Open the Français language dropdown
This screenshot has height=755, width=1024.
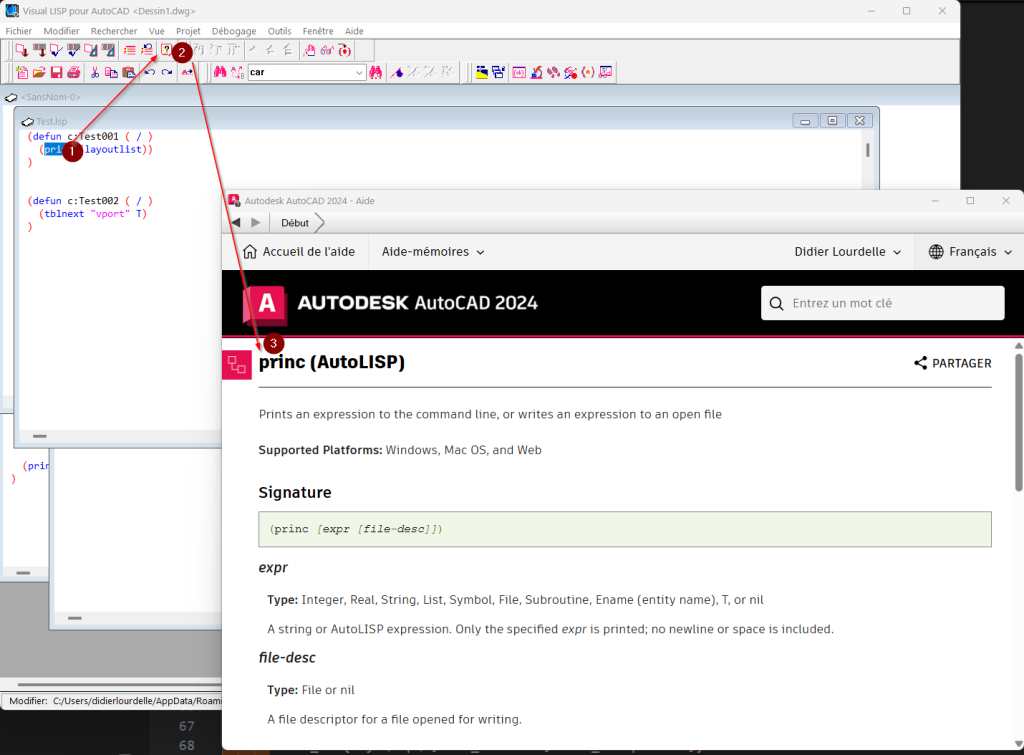[x=970, y=252]
